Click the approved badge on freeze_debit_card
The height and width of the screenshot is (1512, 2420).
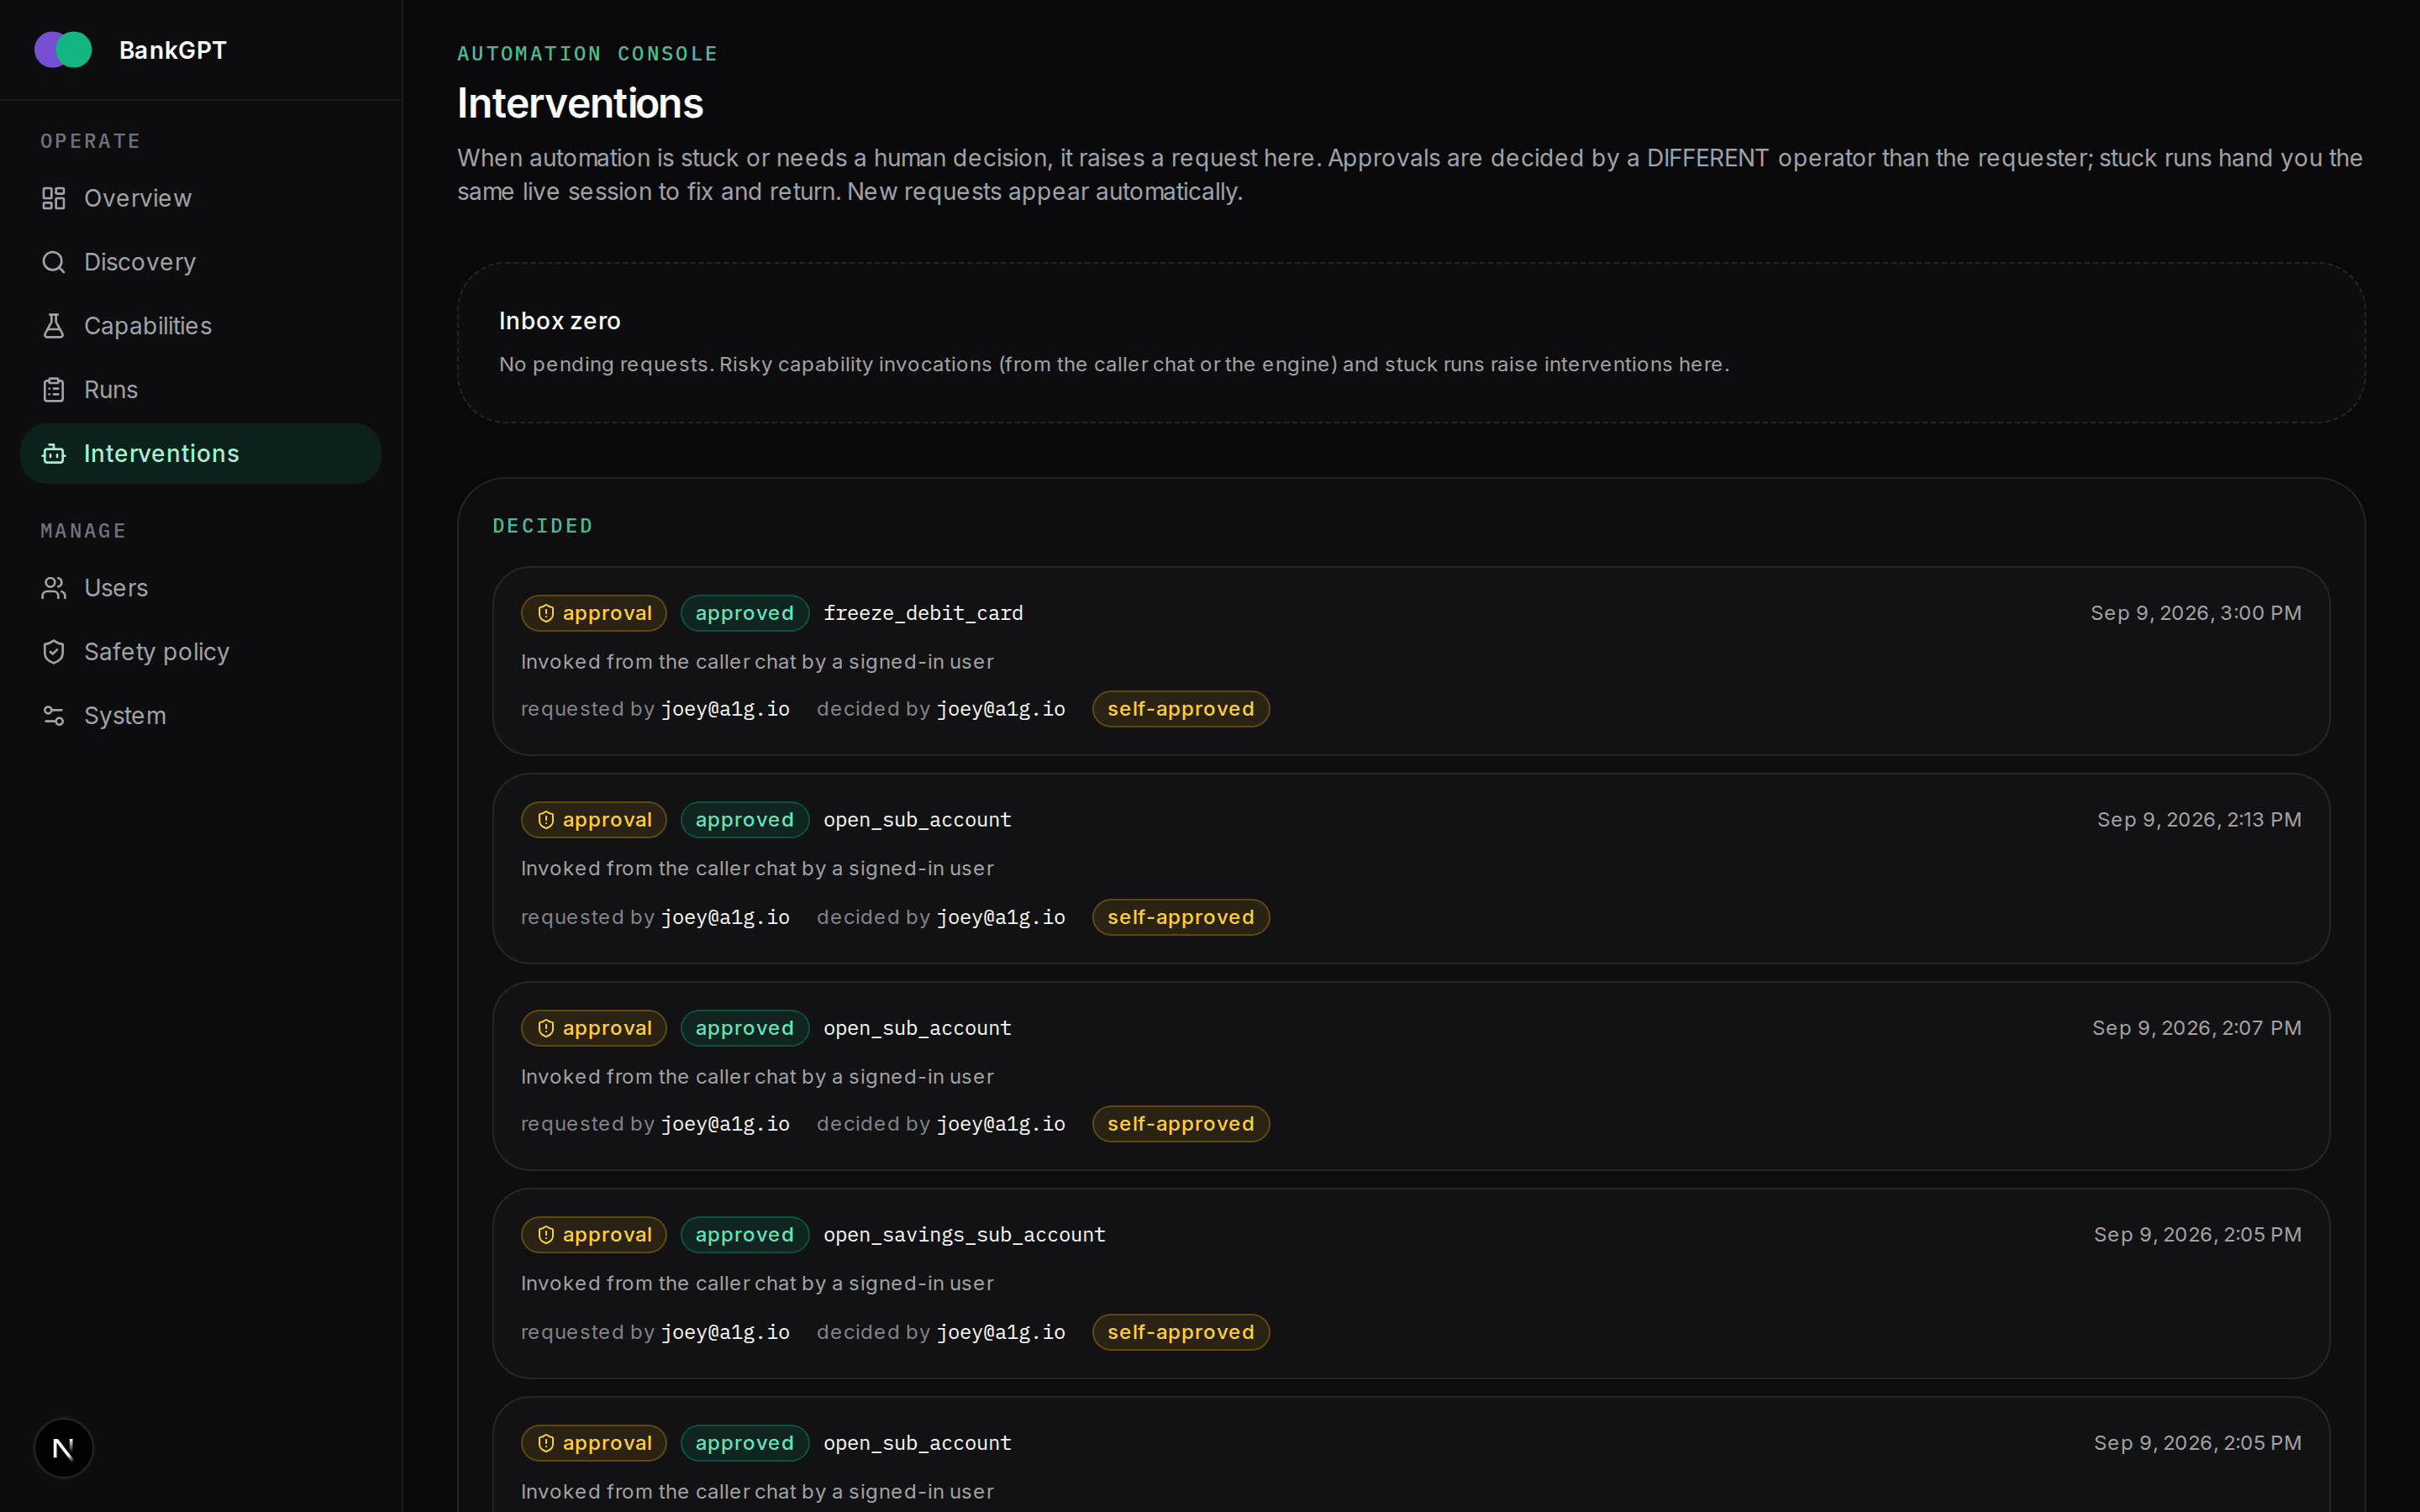pyautogui.click(x=744, y=613)
